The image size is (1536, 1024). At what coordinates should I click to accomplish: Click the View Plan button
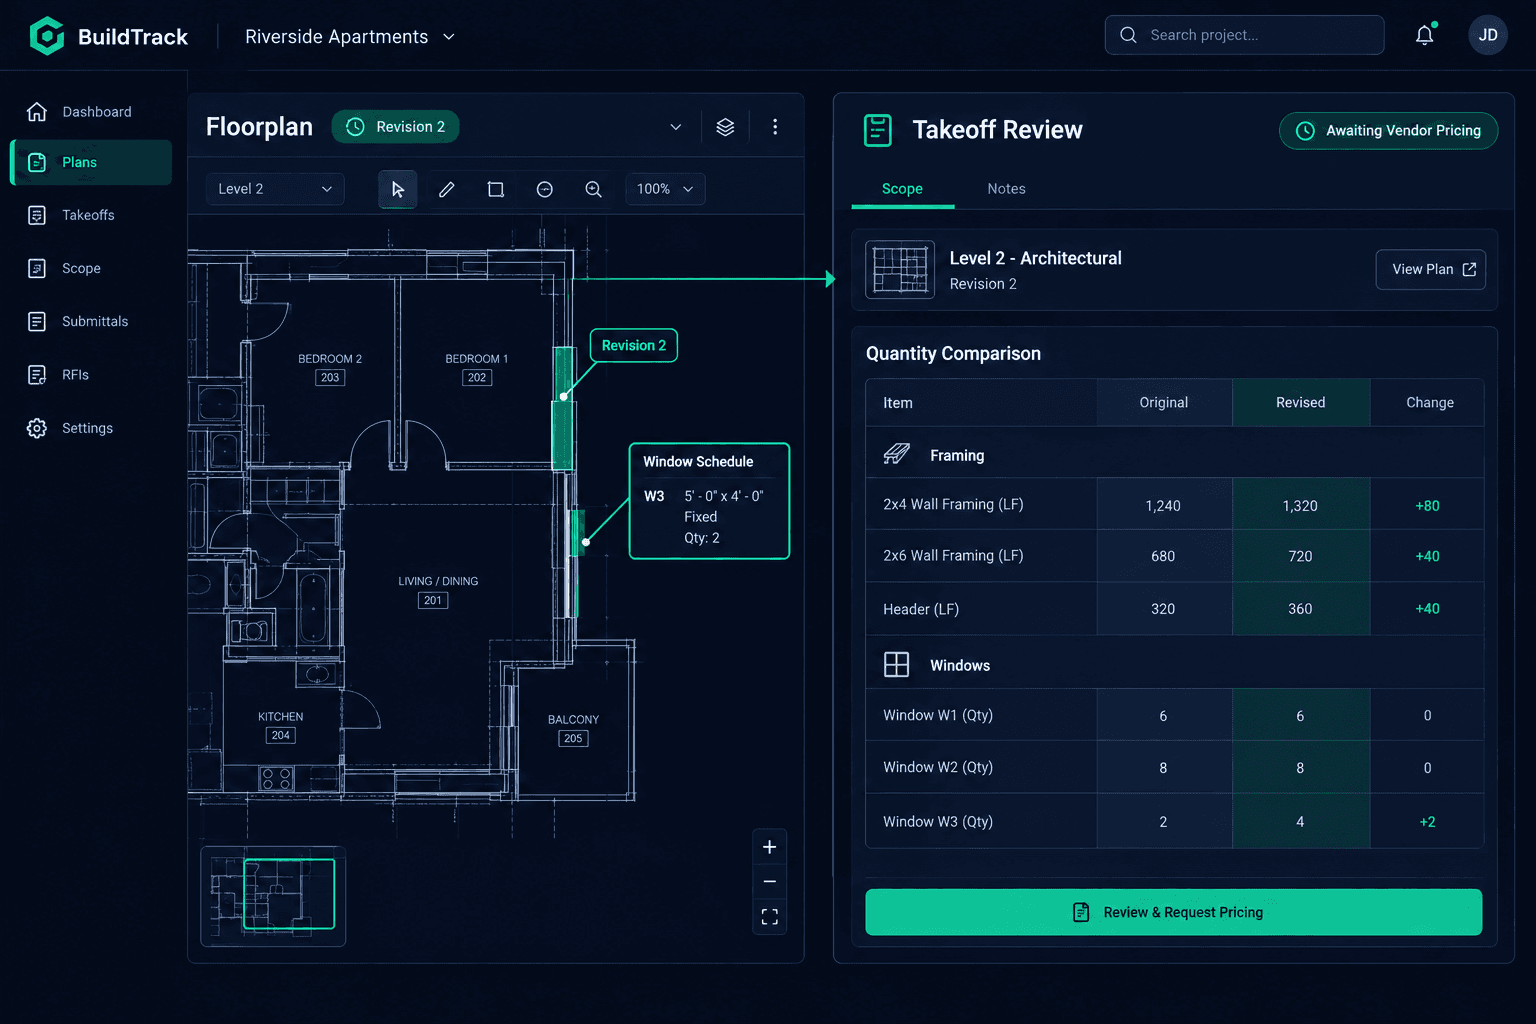tap(1430, 270)
